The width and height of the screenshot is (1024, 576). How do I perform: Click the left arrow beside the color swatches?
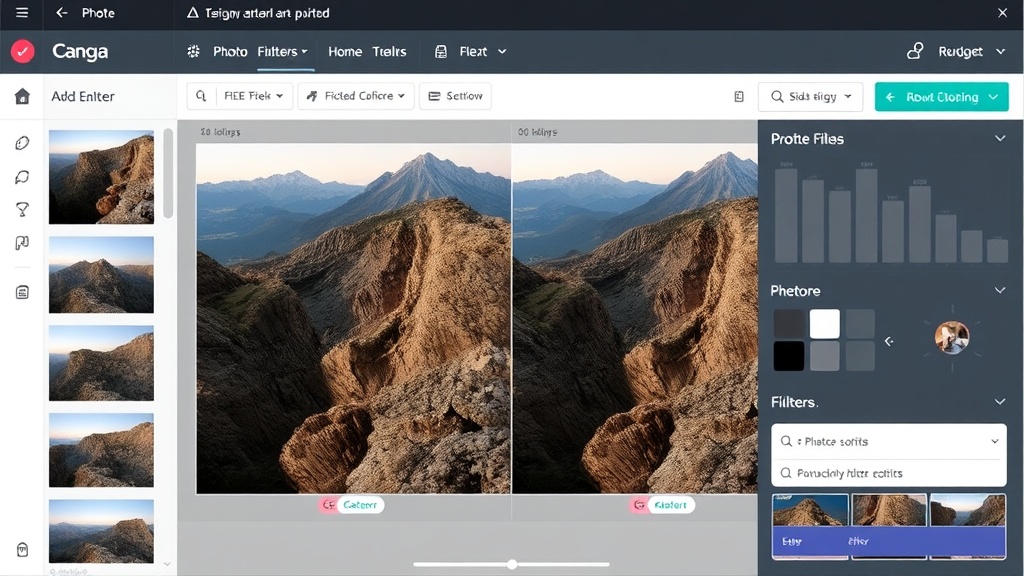[889, 341]
